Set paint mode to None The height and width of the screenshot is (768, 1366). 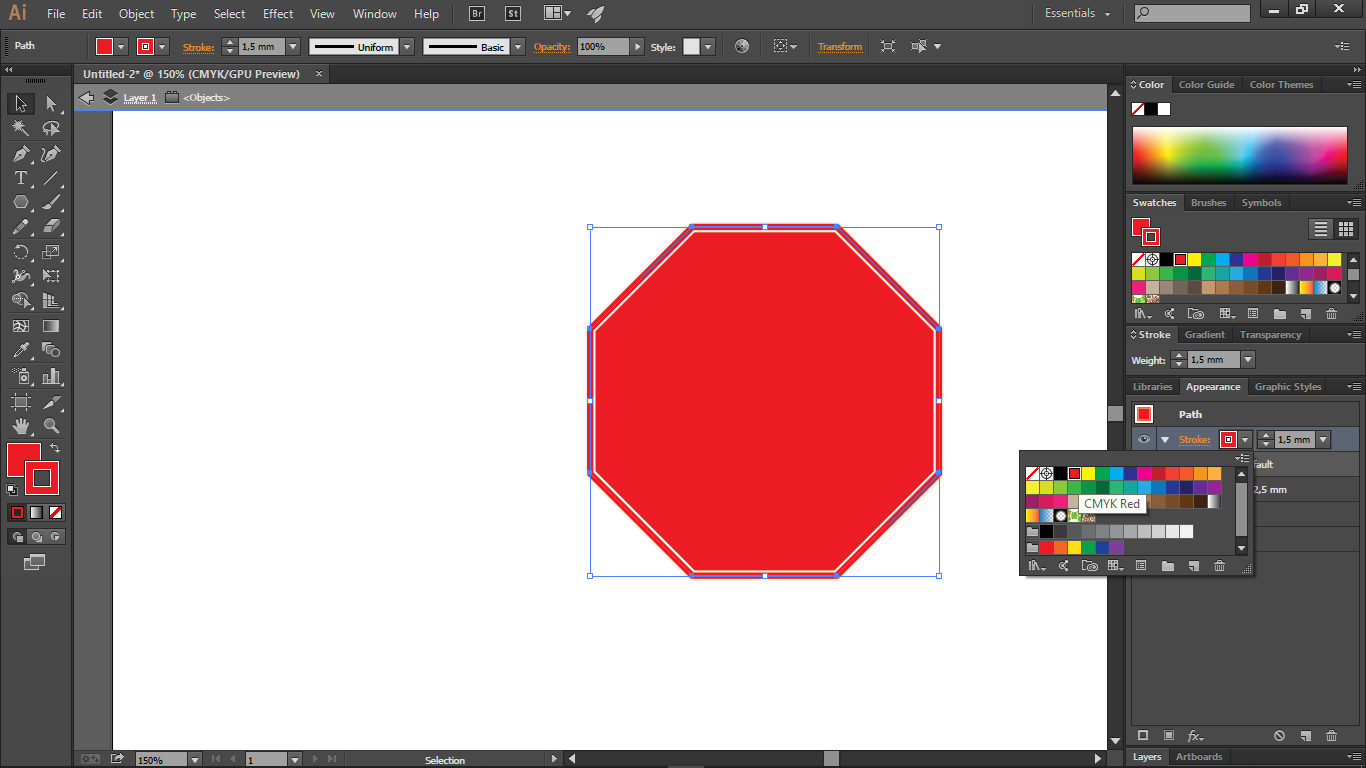pyautogui.click(x=56, y=512)
